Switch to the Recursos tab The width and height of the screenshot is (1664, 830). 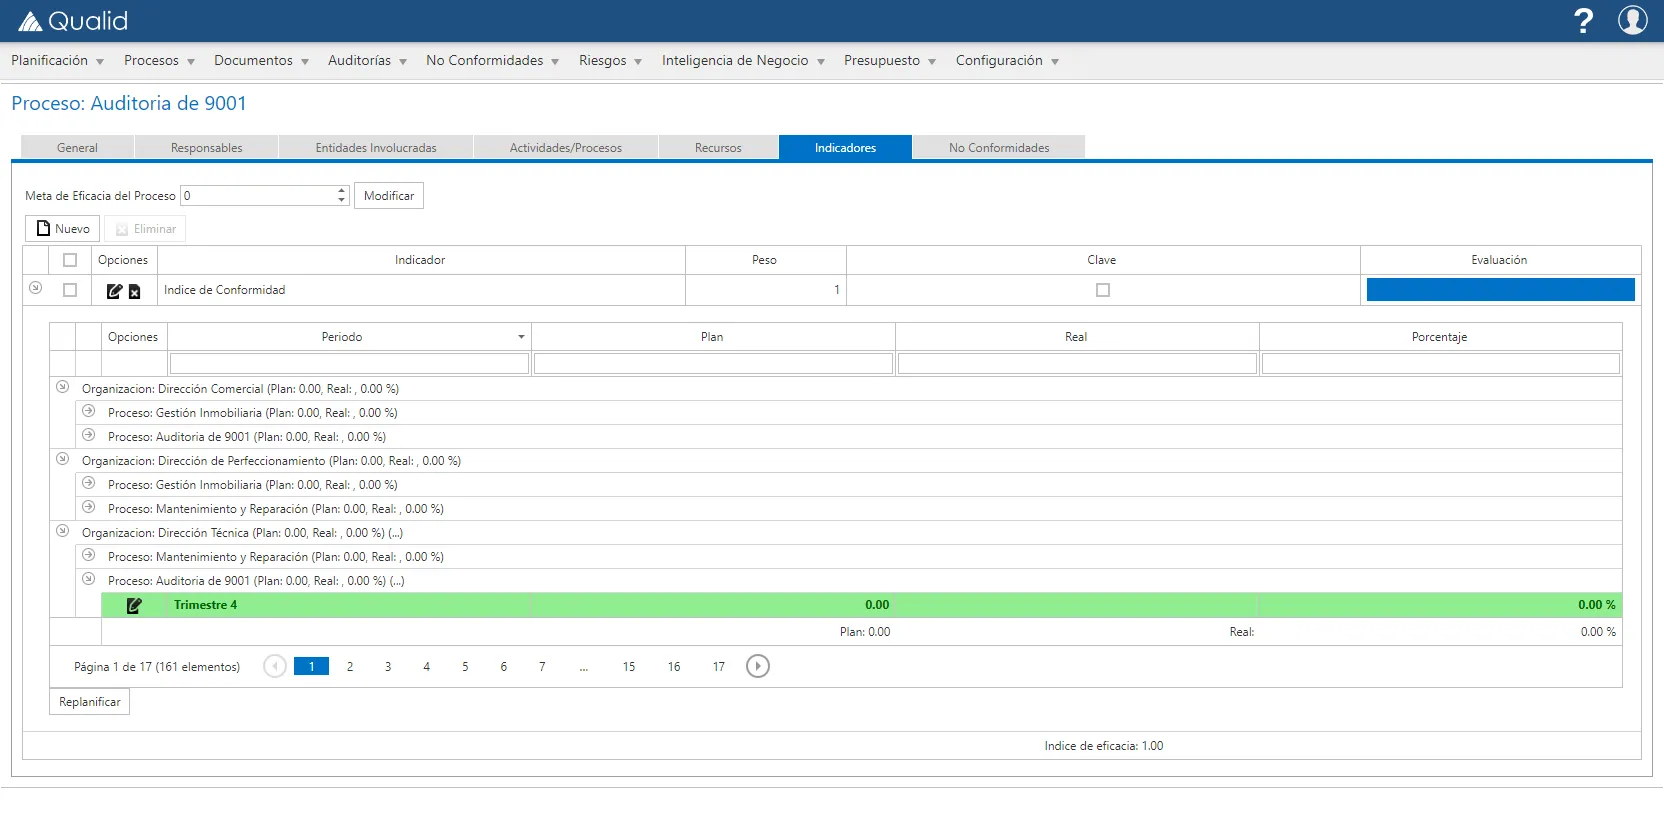(718, 148)
